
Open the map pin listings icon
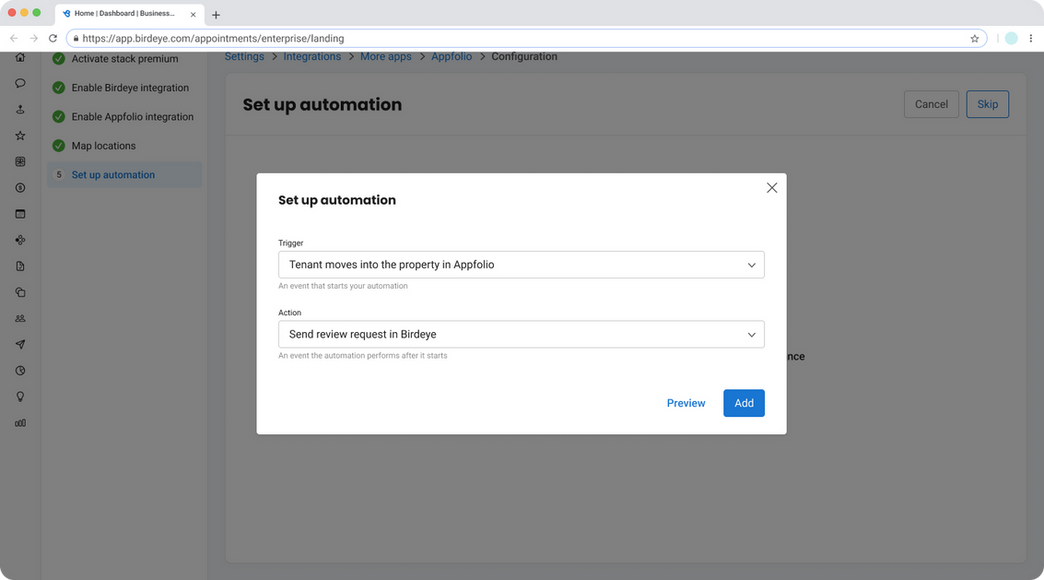(x=20, y=109)
